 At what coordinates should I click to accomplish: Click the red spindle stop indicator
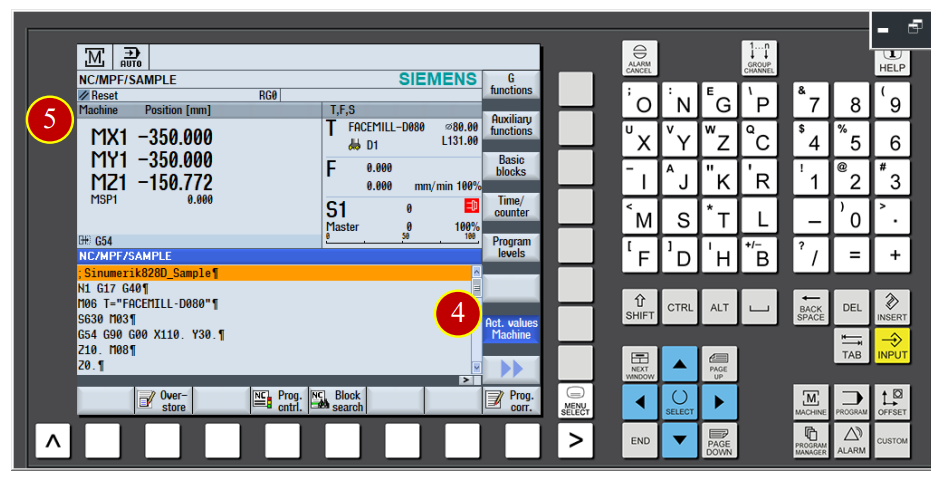471,206
